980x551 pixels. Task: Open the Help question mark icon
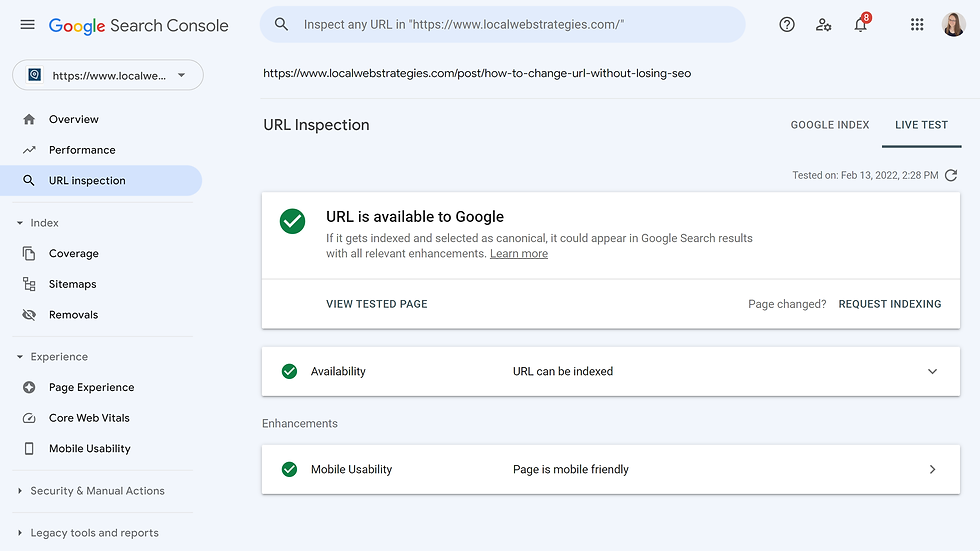787,24
